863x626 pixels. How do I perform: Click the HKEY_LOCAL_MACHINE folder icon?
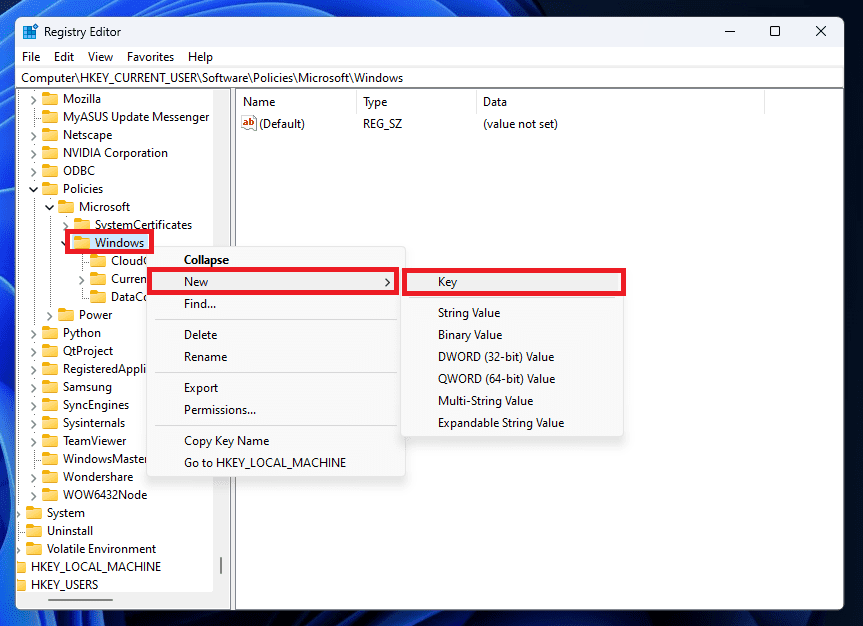[21, 567]
